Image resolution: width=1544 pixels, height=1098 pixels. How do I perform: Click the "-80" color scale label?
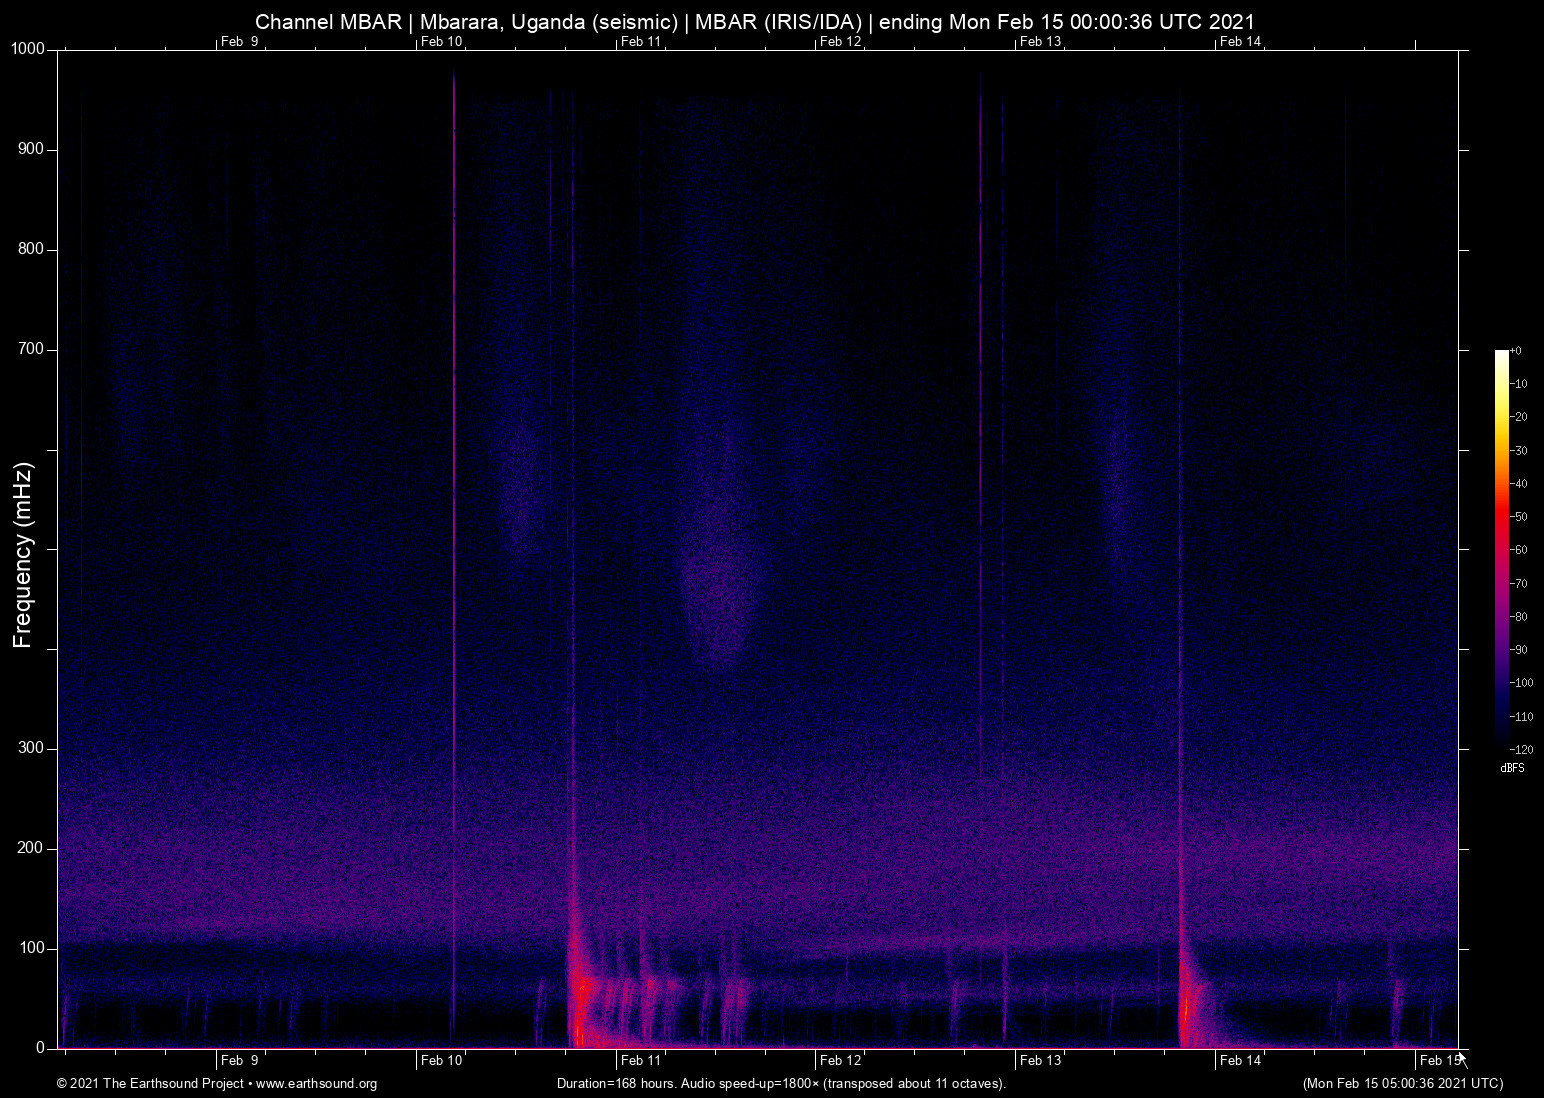[1519, 617]
